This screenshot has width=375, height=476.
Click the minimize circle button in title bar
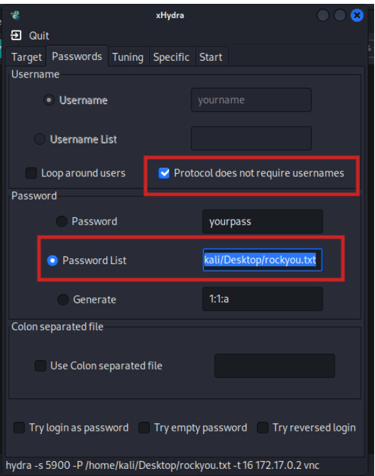(x=323, y=15)
